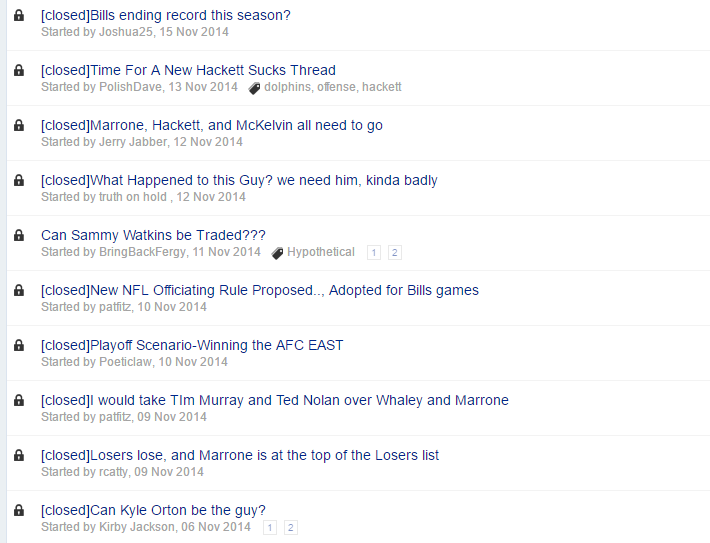
Task: Click lock icon next to Playoff Scenario thread
Action: (x=19, y=345)
